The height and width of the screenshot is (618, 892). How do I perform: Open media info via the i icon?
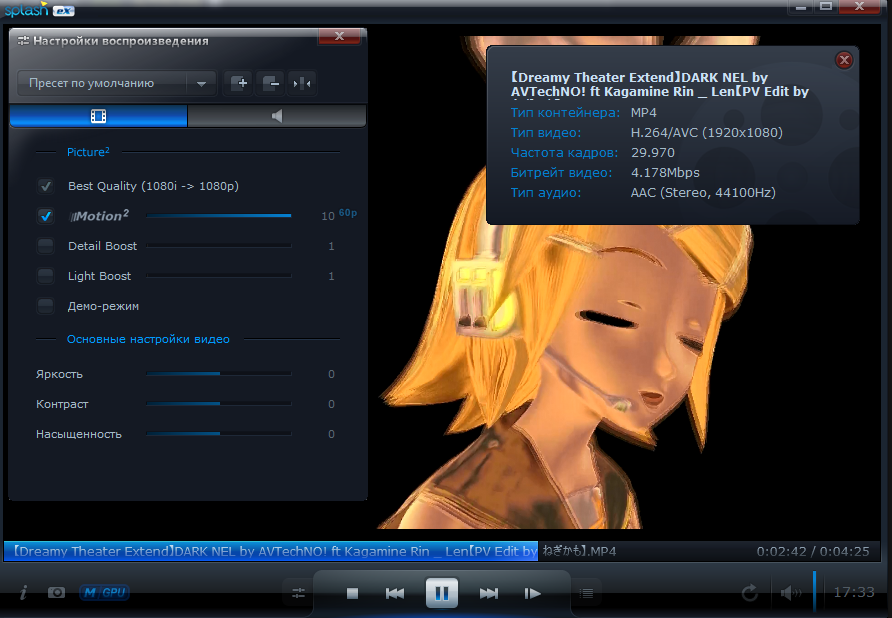[23, 592]
